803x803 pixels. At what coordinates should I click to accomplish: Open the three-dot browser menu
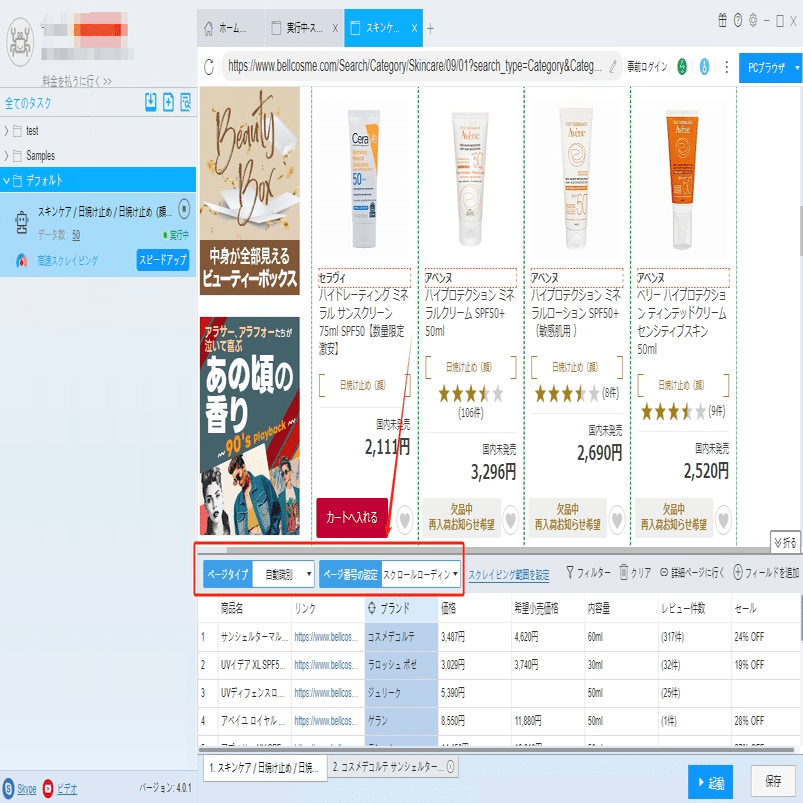726,67
